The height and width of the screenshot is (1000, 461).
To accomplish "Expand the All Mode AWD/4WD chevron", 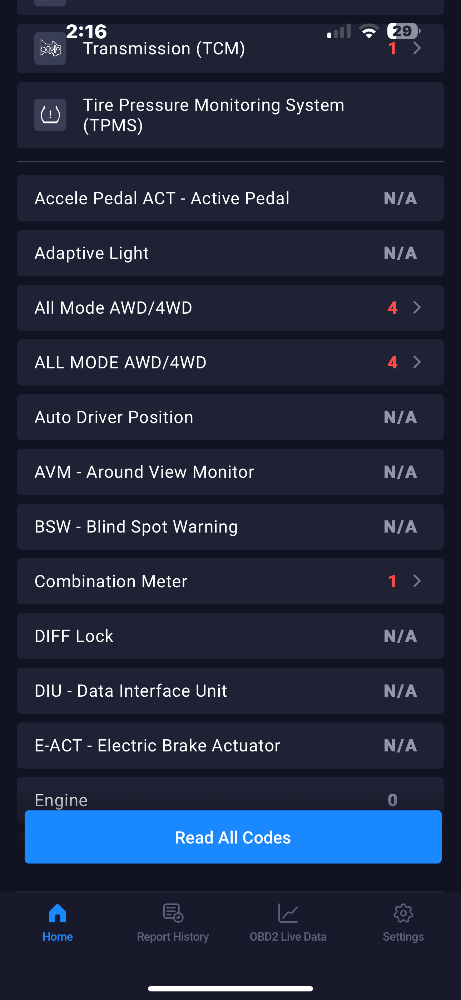I will tap(417, 308).
